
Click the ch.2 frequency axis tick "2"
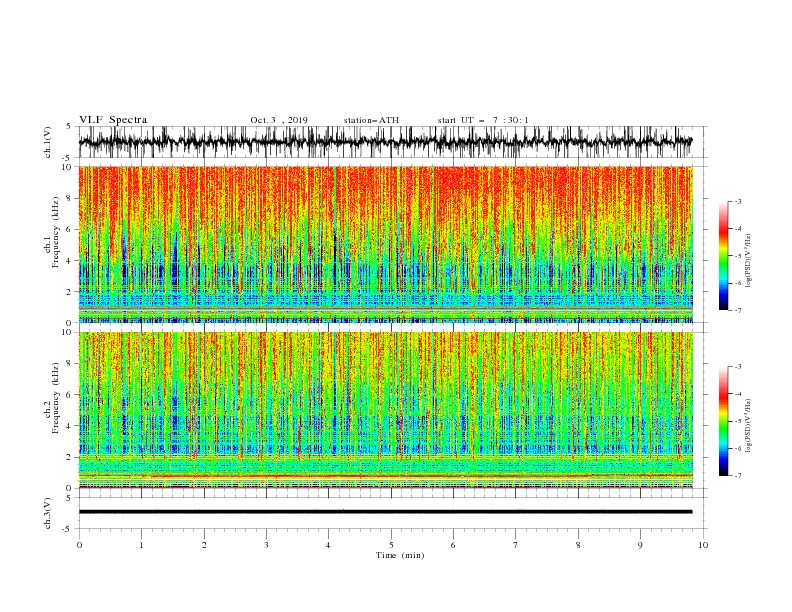point(70,457)
